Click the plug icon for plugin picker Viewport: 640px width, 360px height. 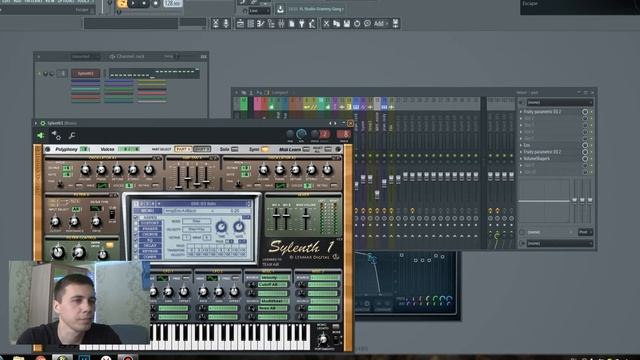pyautogui.click(x=302, y=24)
